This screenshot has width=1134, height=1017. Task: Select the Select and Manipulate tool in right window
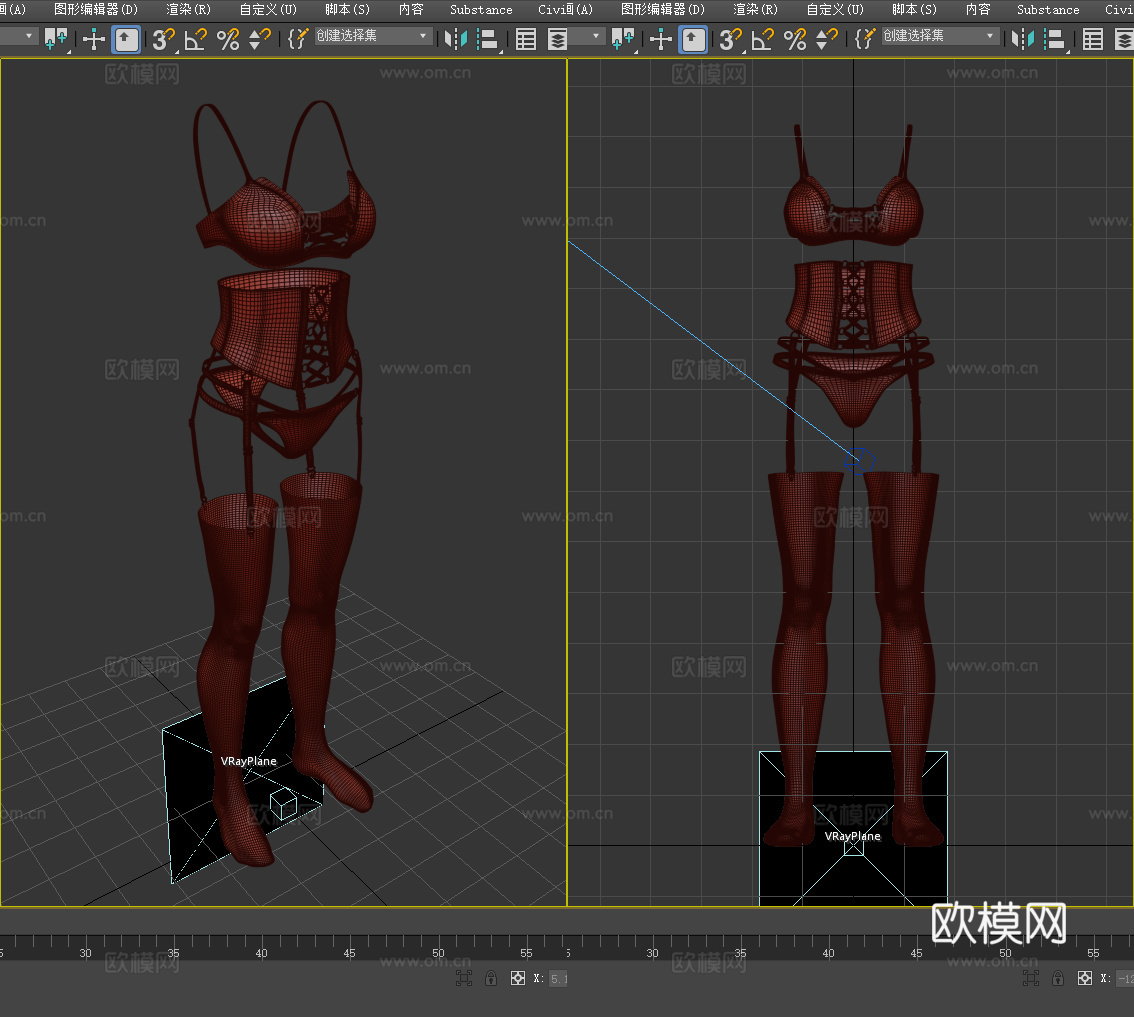661,39
